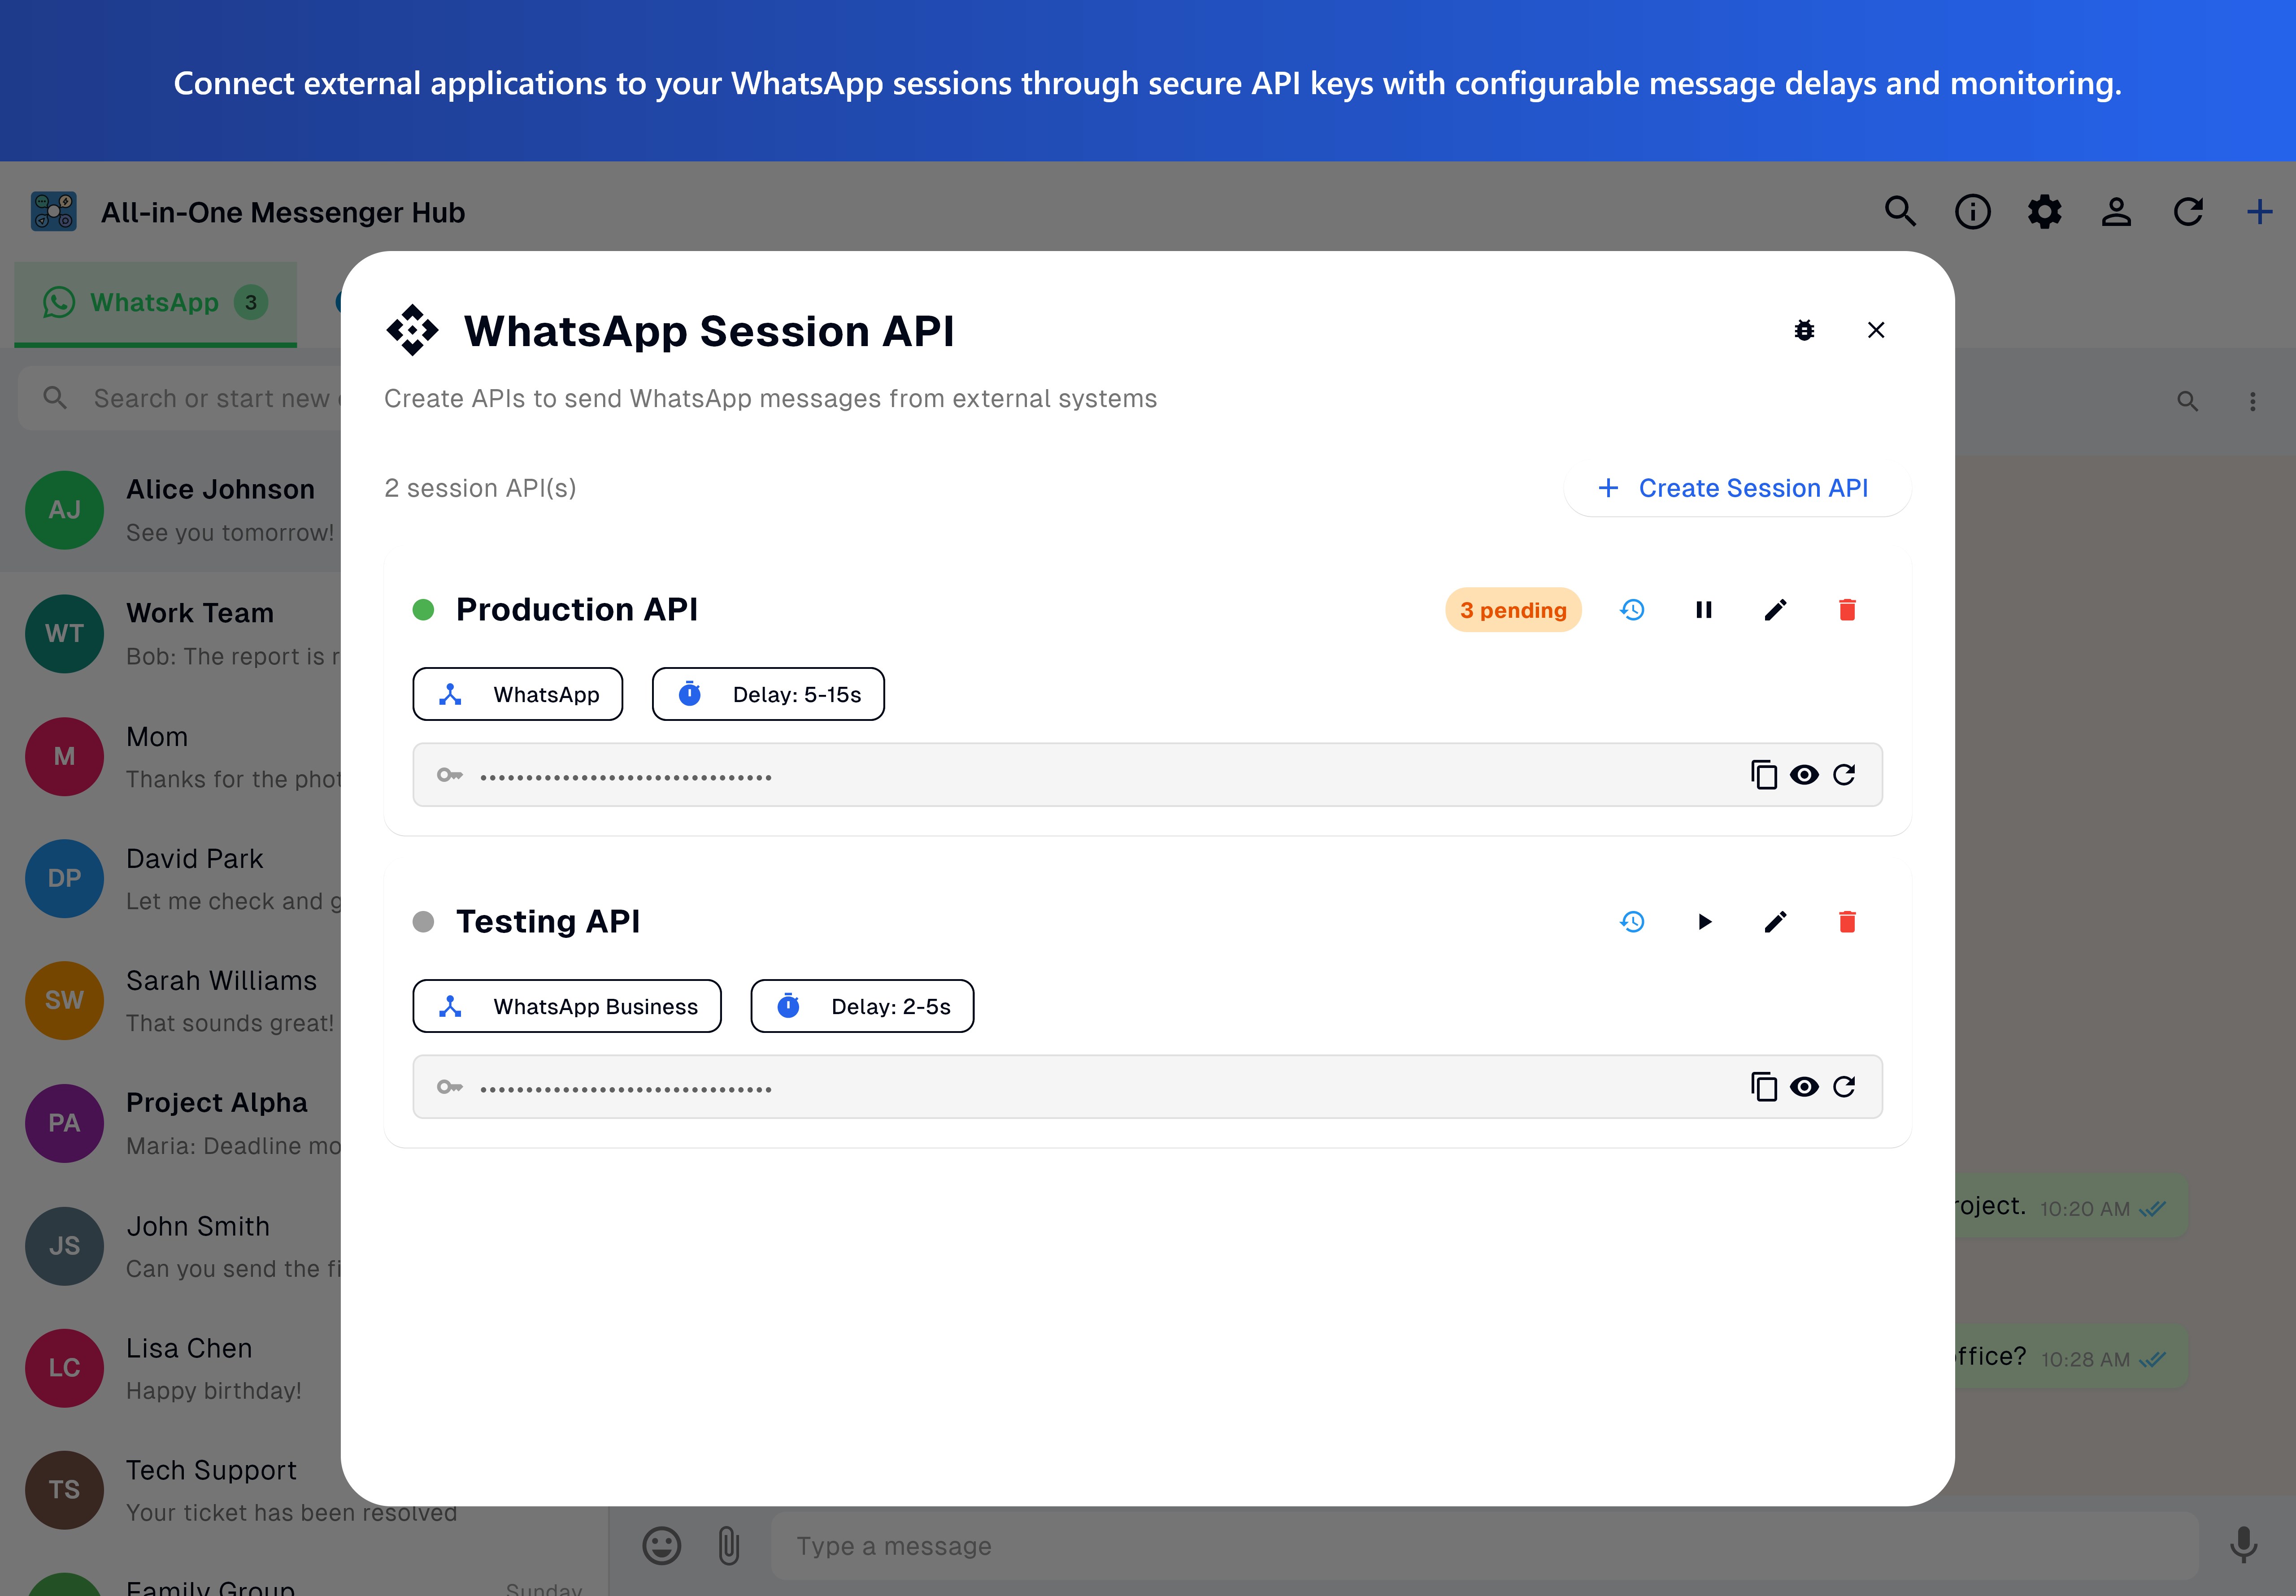2296x1596 pixels.
Task: Copy the Testing API key
Action: point(1764,1087)
